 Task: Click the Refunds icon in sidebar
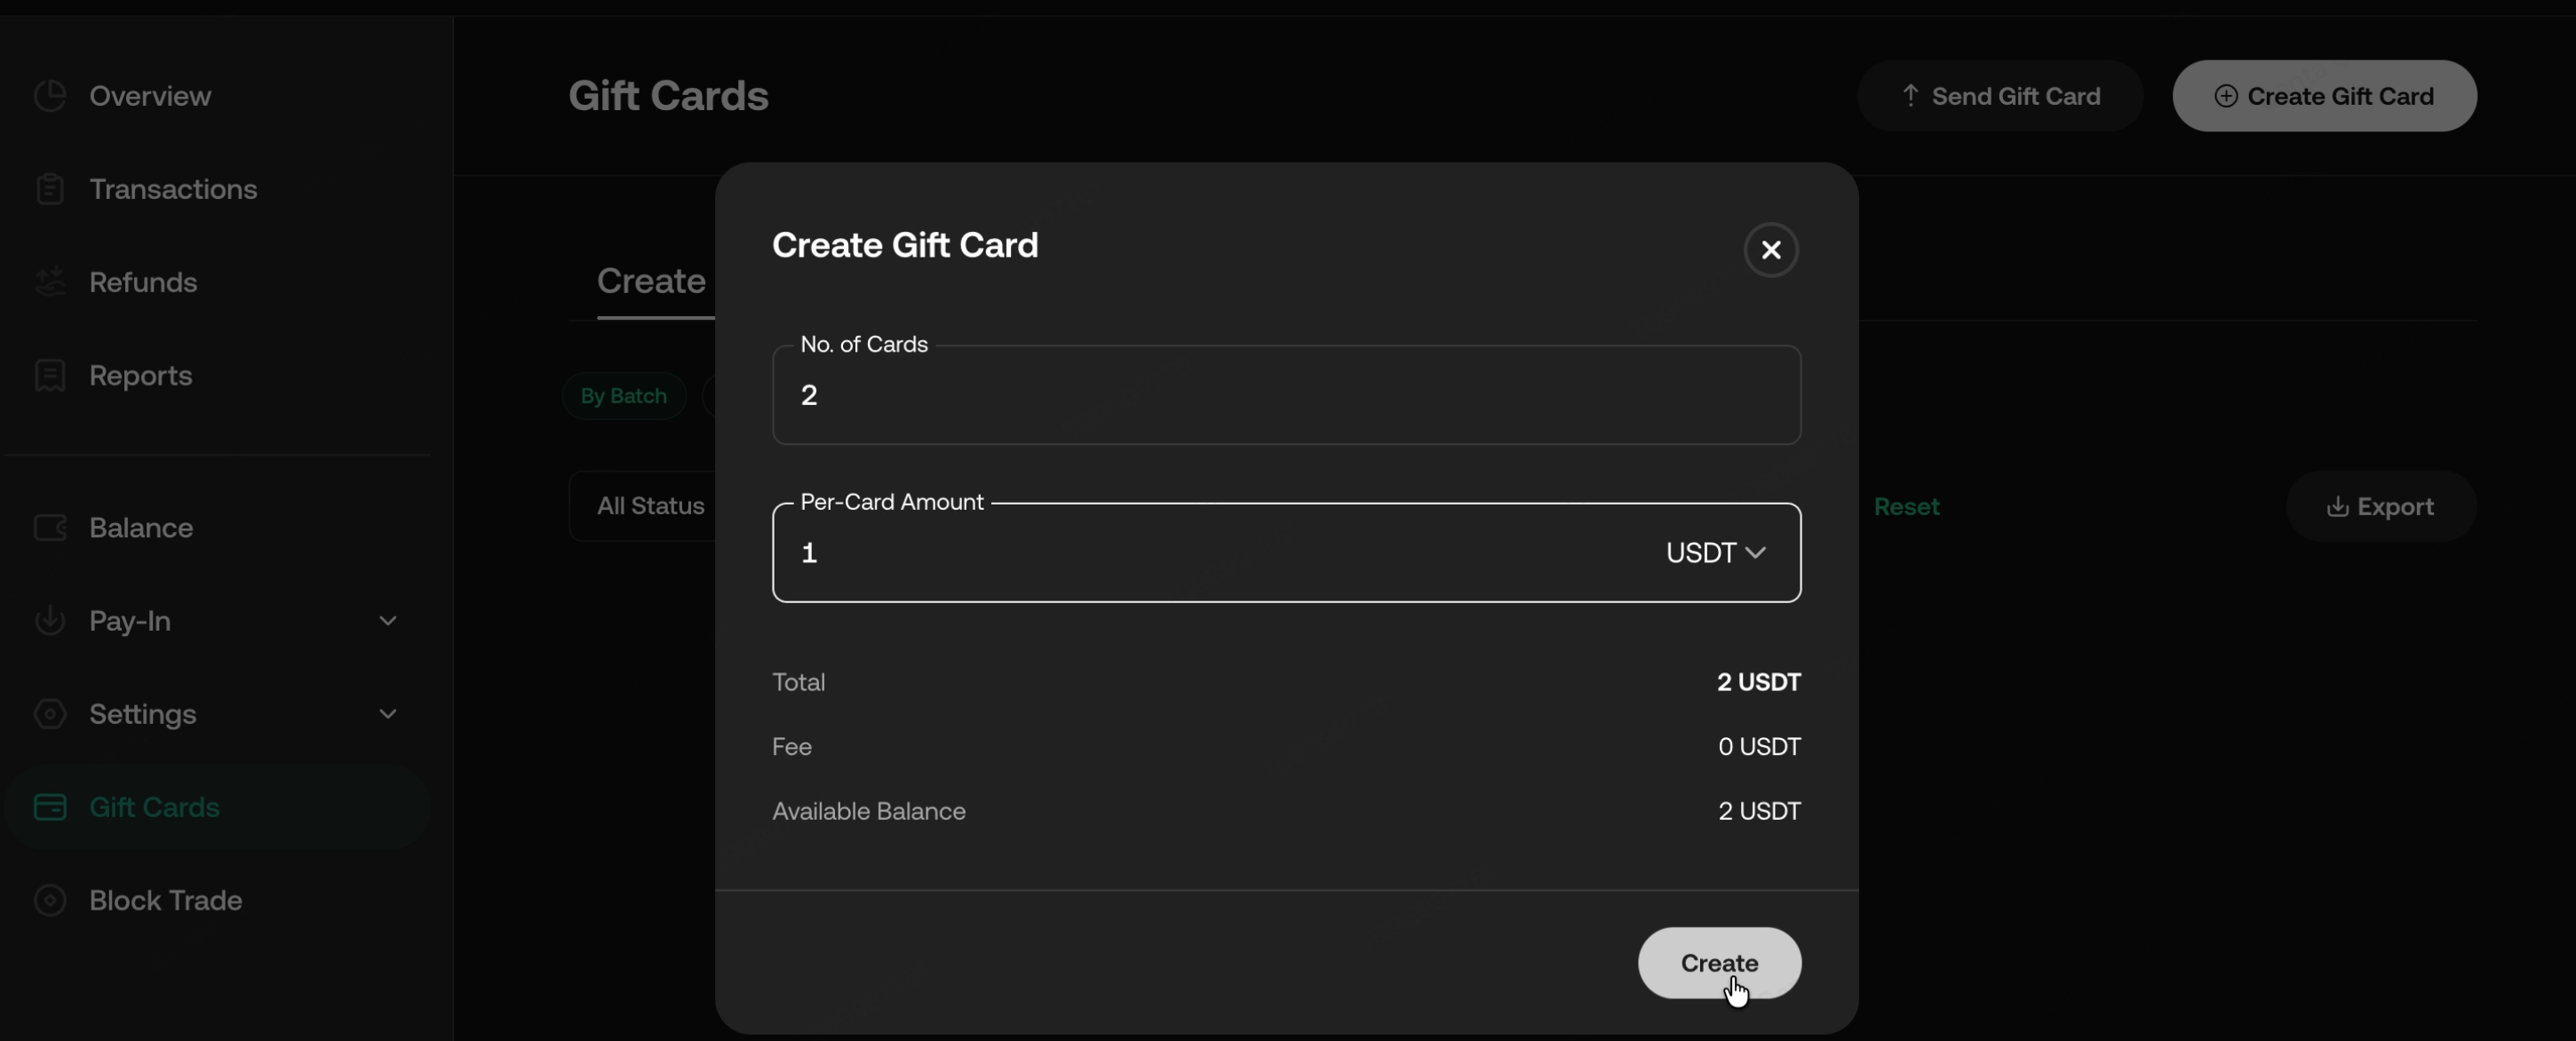(50, 282)
